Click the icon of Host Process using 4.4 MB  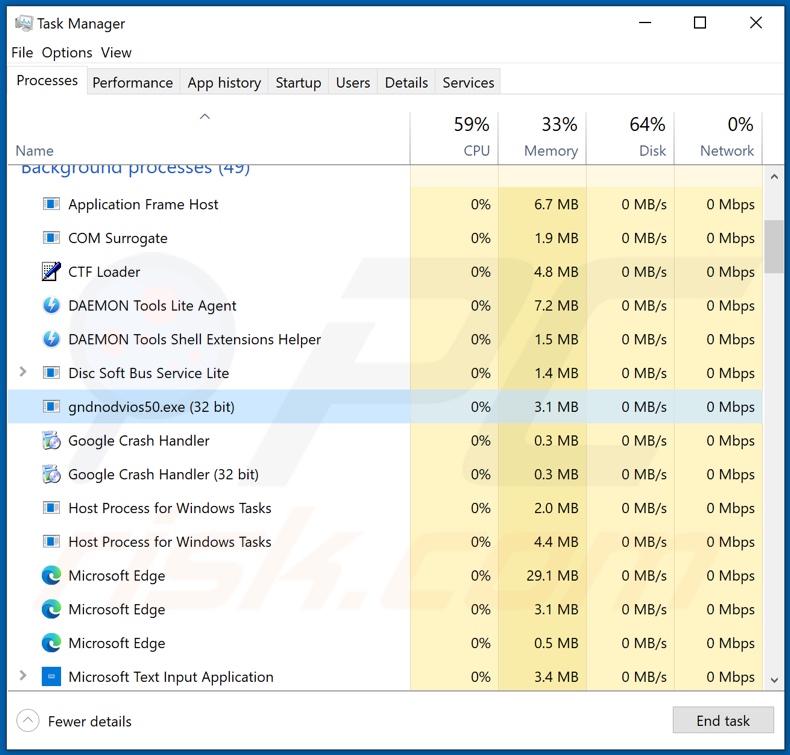(x=51, y=542)
